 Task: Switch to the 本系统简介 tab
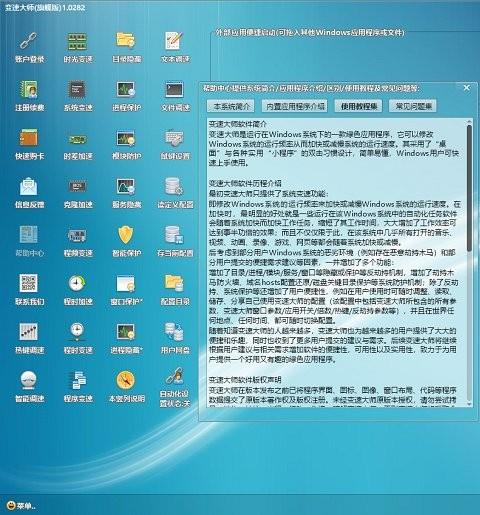tap(231, 106)
